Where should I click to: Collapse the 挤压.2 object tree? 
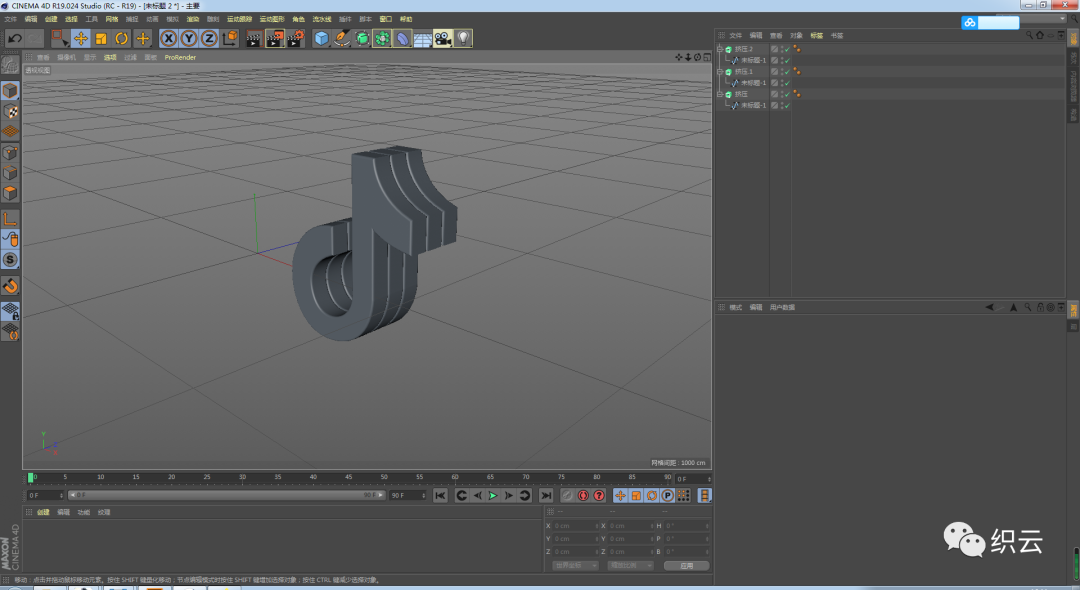(x=720, y=49)
